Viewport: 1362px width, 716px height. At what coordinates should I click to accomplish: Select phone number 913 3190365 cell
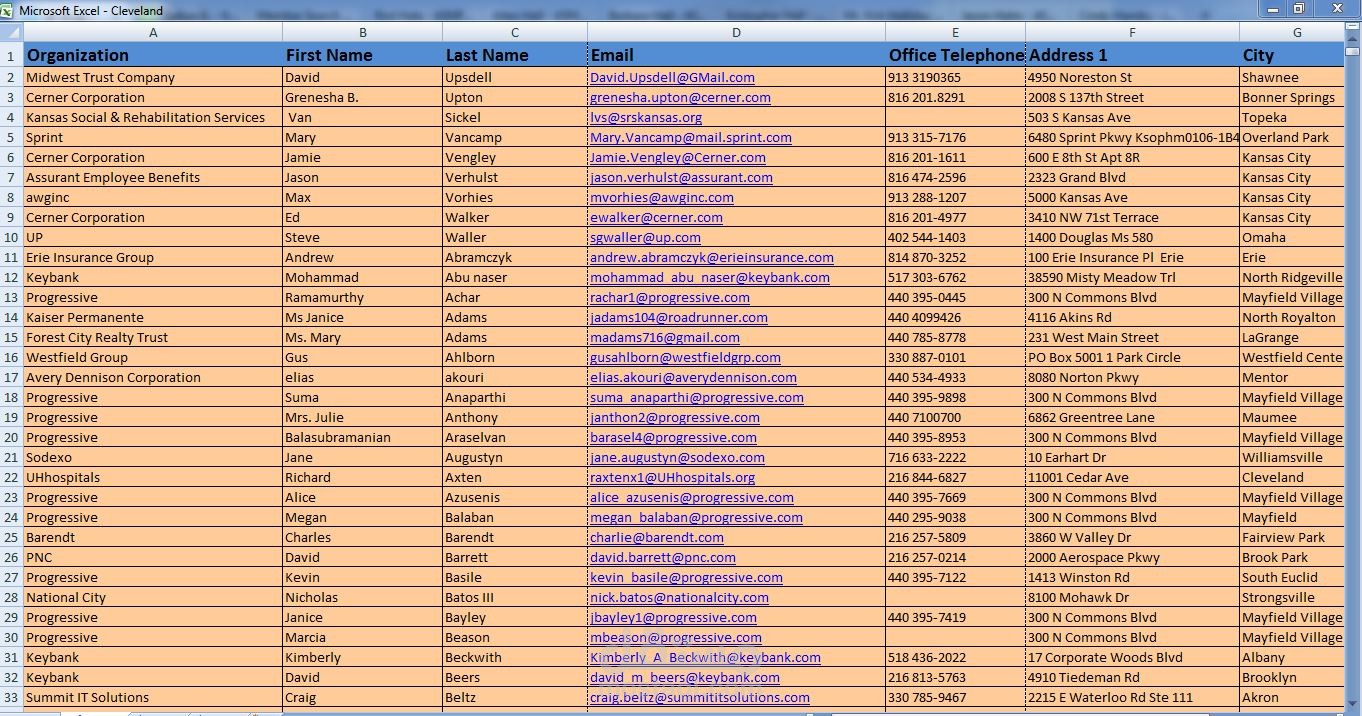[x=955, y=77]
